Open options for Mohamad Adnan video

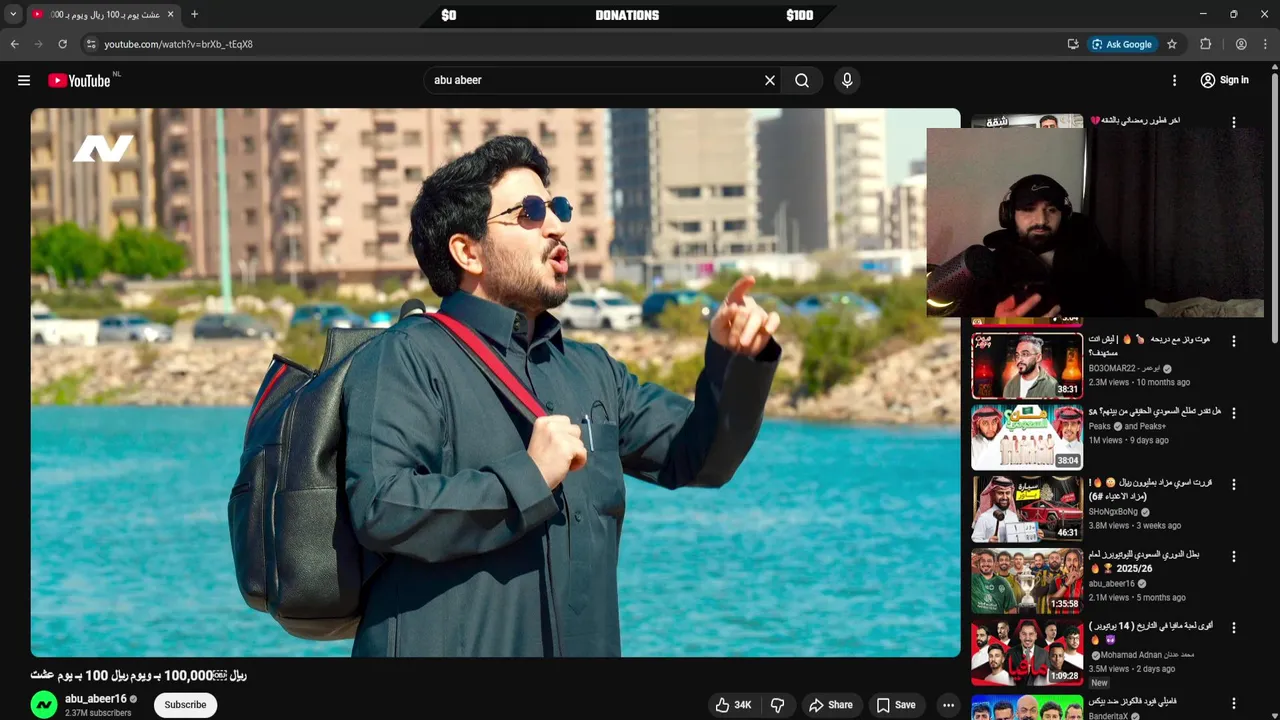[x=1233, y=629]
